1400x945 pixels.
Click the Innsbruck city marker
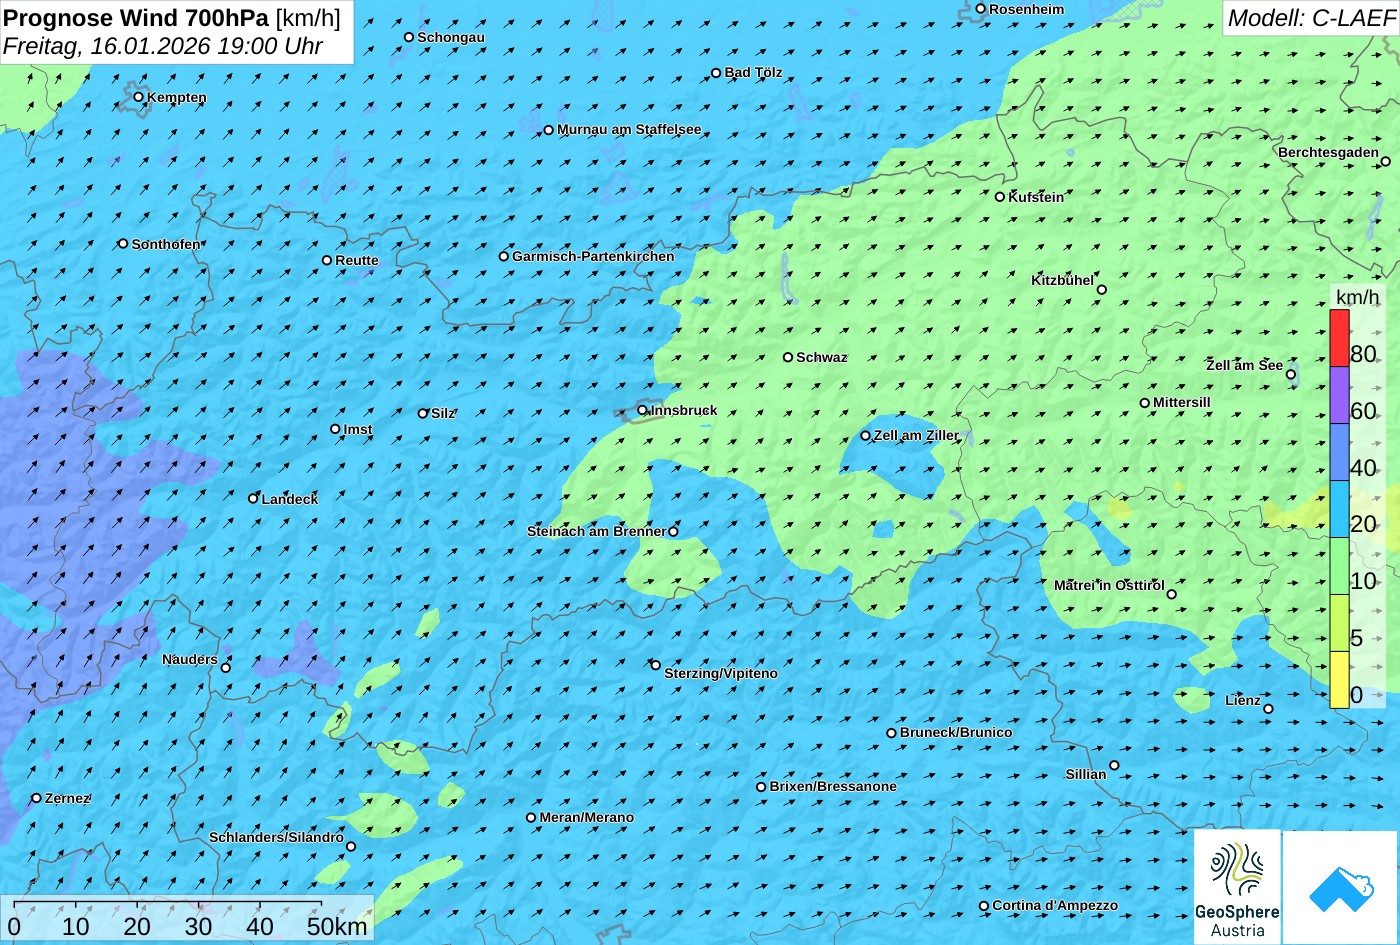(642, 410)
